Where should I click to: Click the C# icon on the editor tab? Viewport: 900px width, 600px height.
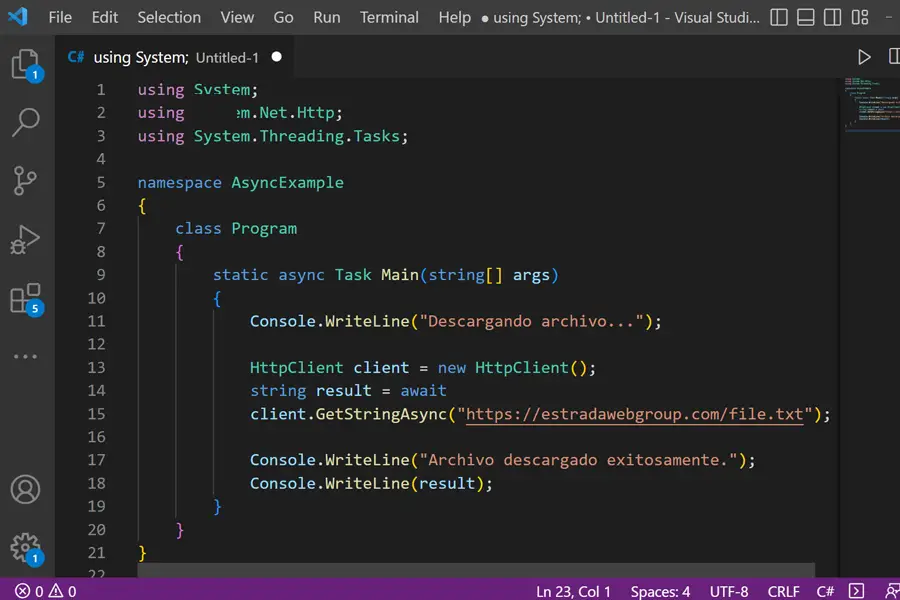tap(75, 57)
